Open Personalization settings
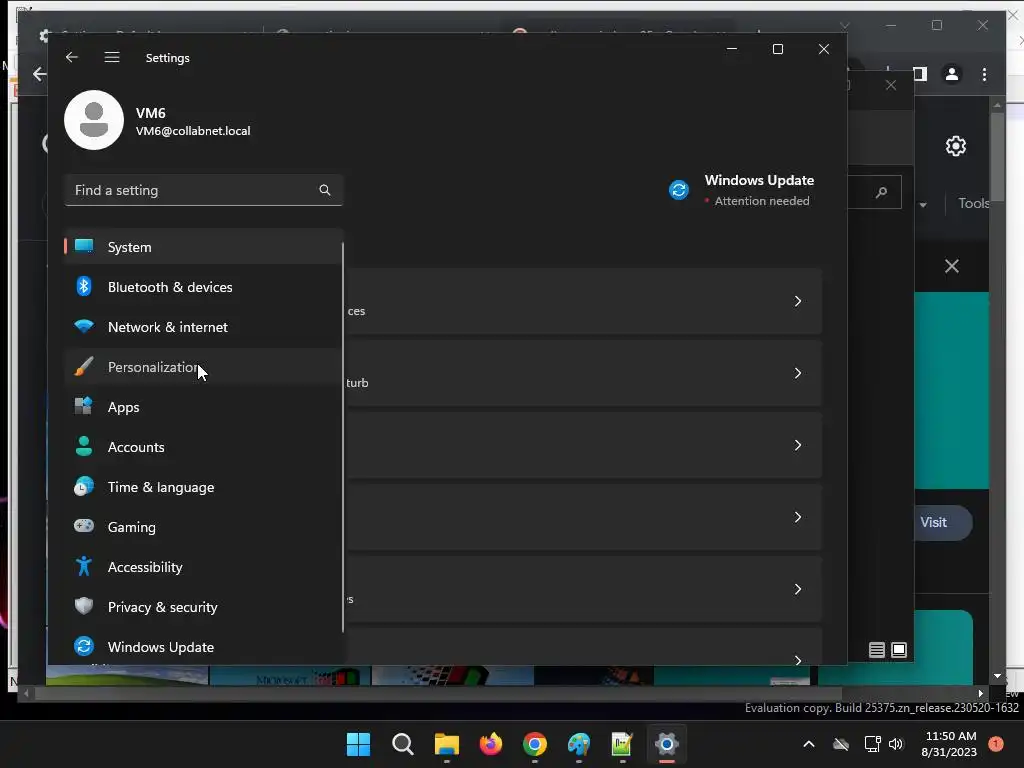The height and width of the screenshot is (768, 1024). 202,367
